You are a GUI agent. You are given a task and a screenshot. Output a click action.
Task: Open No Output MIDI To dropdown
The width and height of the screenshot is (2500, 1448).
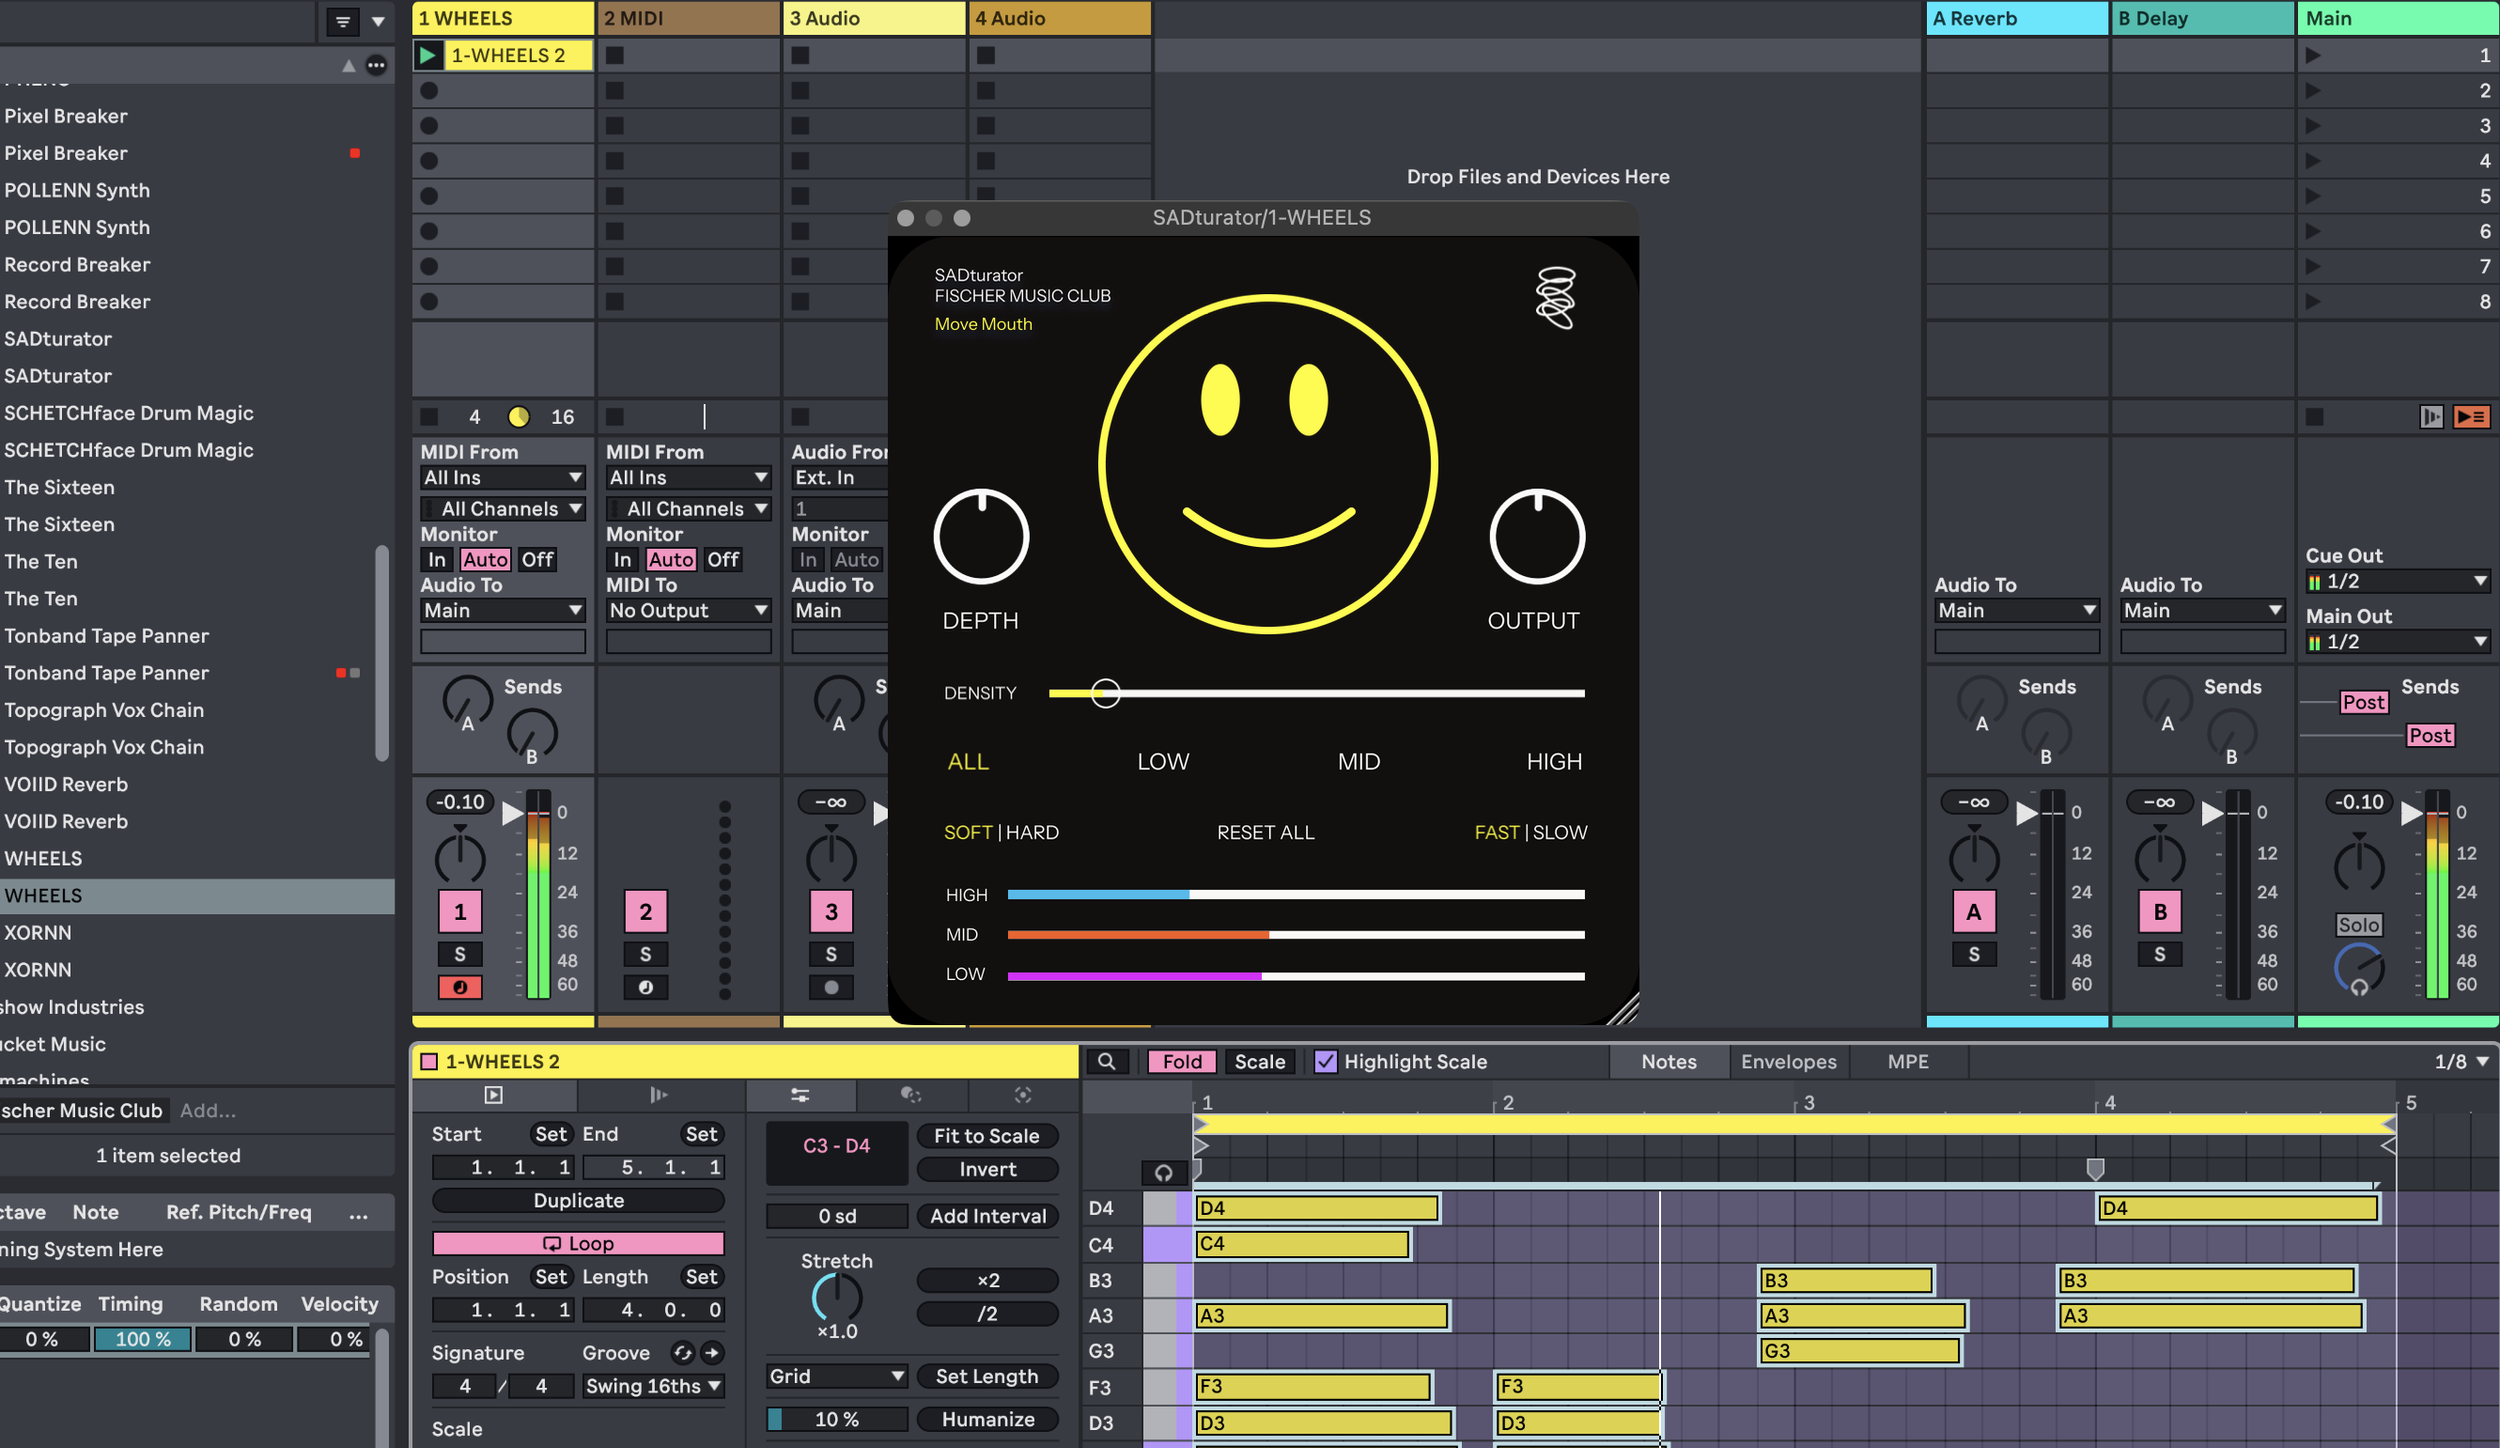688,610
